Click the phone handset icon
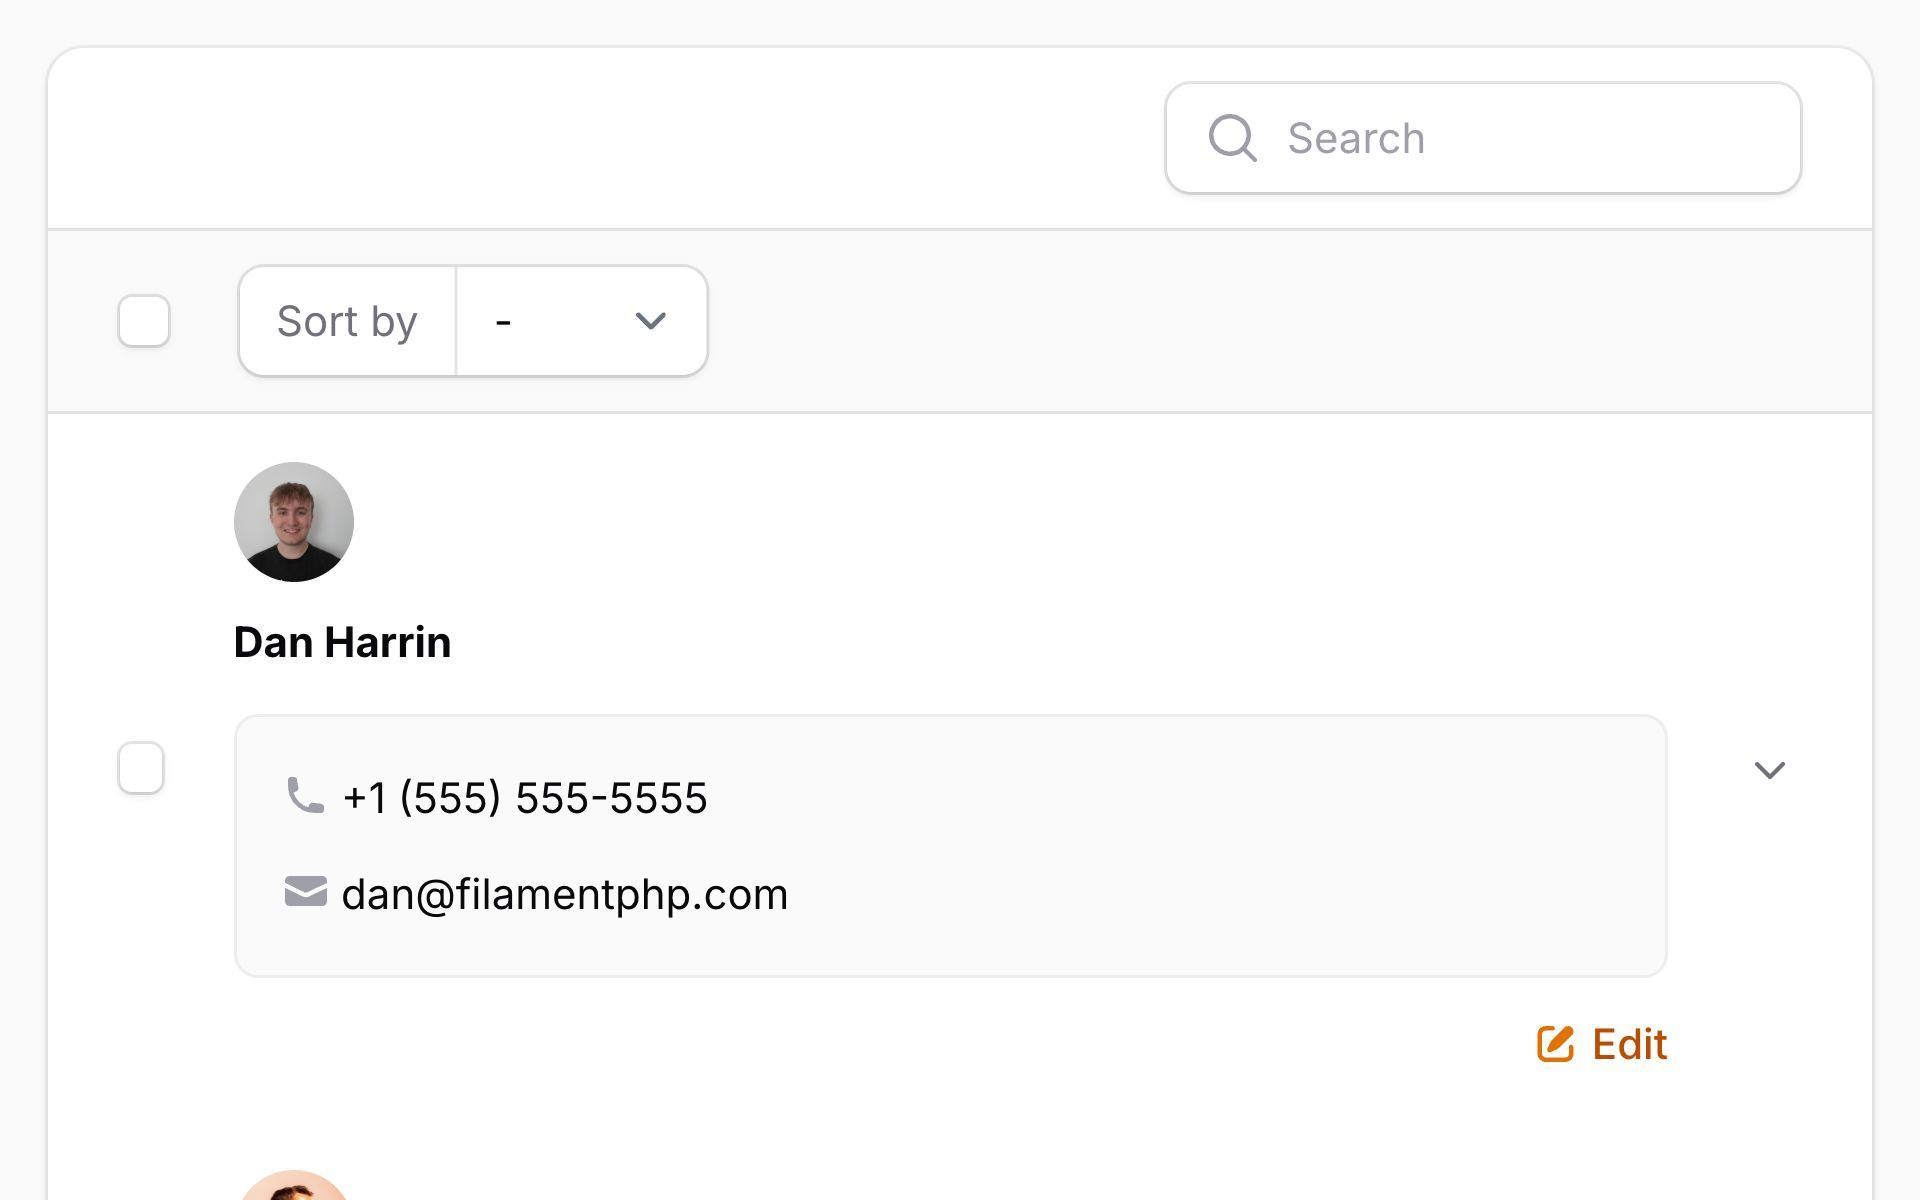Viewport: 1920px width, 1200px height. pyautogui.click(x=305, y=796)
